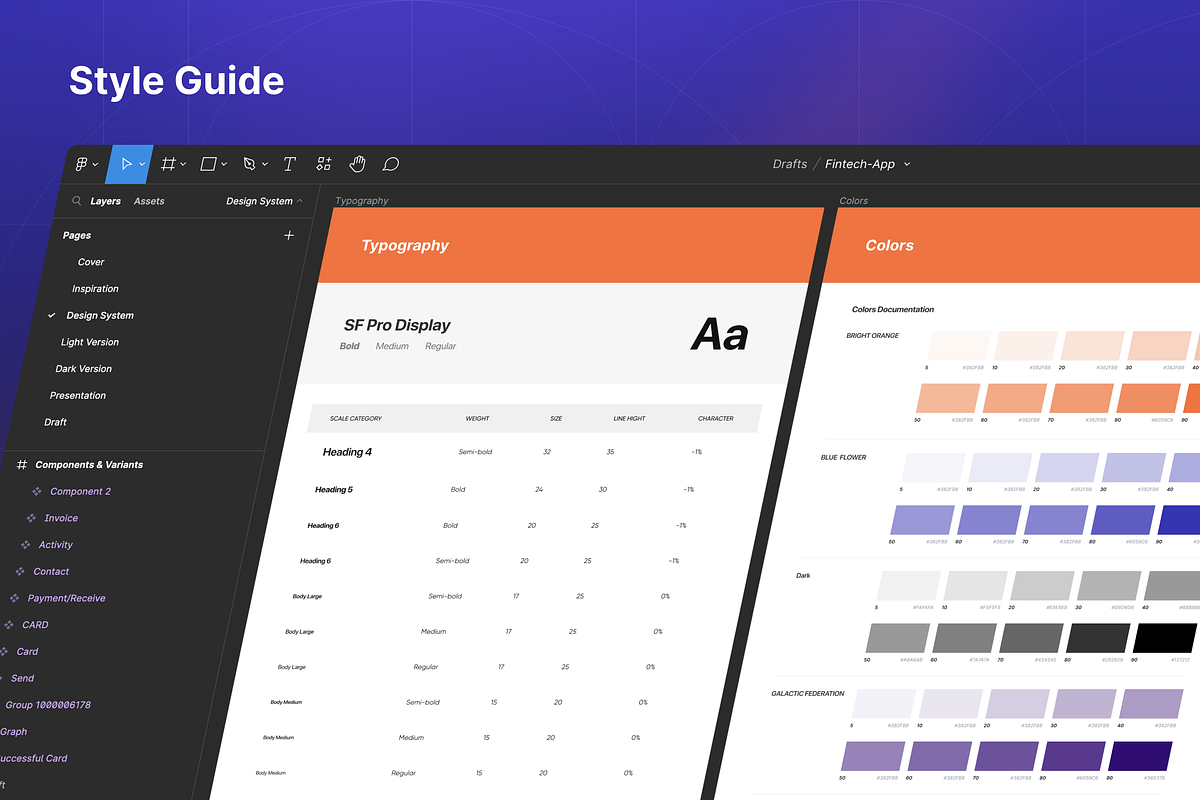Select the Group 1000006178 layer
Image resolution: width=1200 pixels, height=800 pixels.
(48, 705)
